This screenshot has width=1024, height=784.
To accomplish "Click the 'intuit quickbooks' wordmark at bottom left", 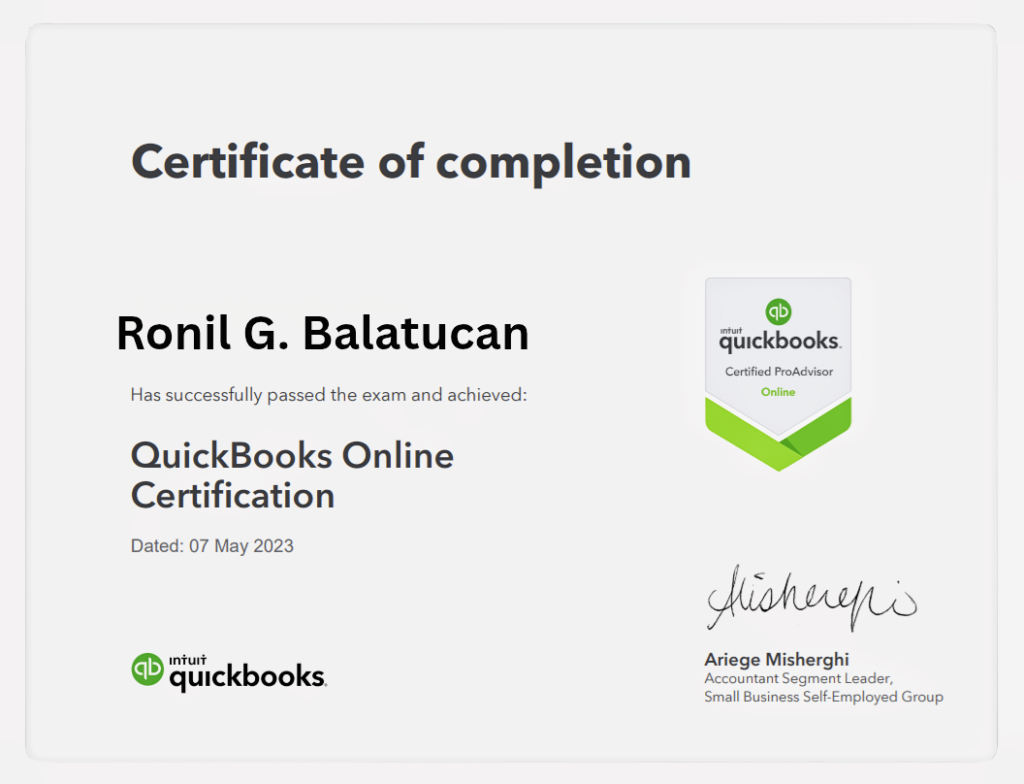I will point(248,672).
